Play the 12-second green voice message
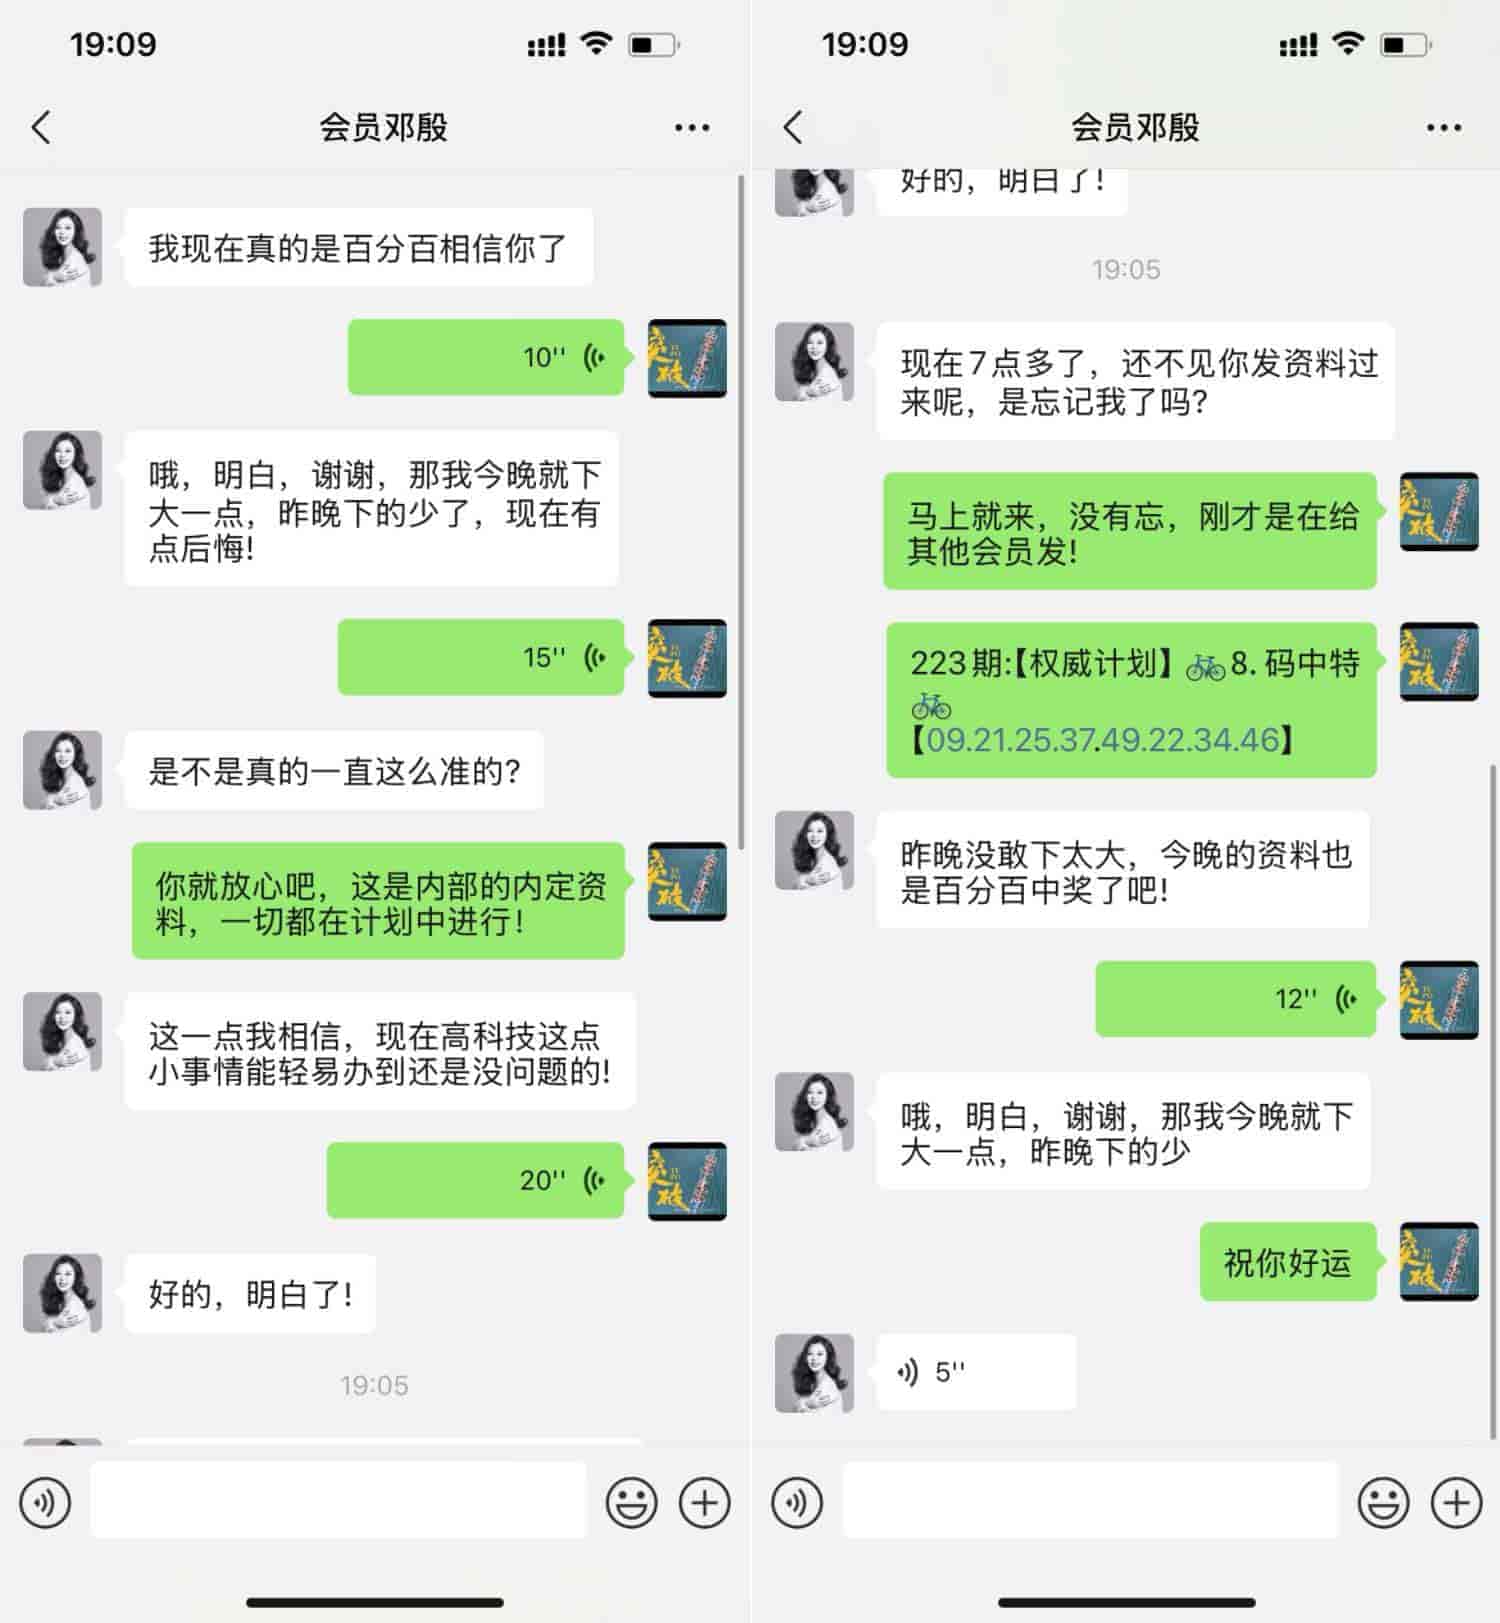 click(x=1236, y=999)
